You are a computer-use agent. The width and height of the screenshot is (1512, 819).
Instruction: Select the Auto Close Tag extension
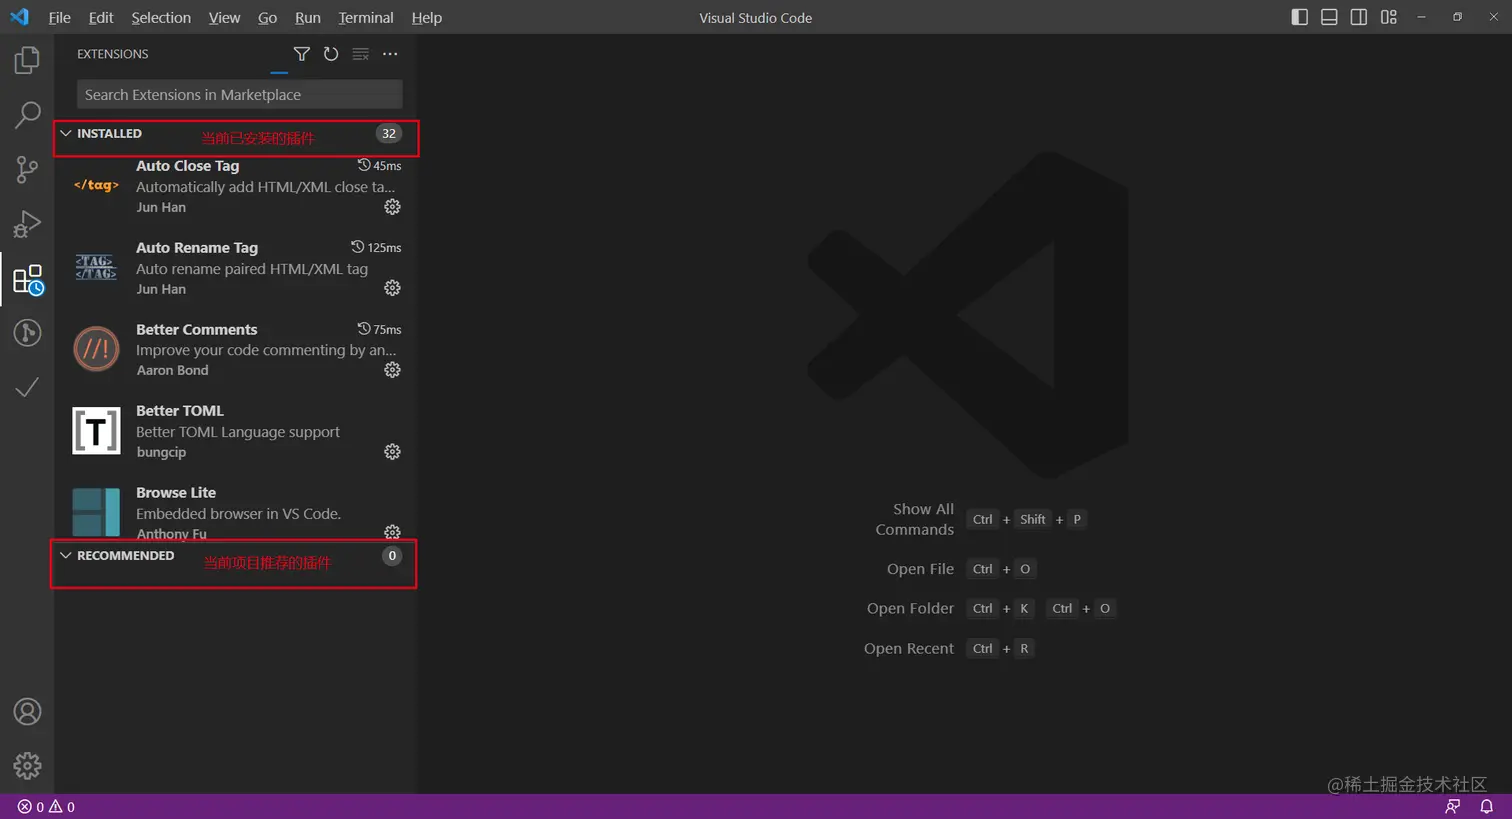(x=235, y=186)
